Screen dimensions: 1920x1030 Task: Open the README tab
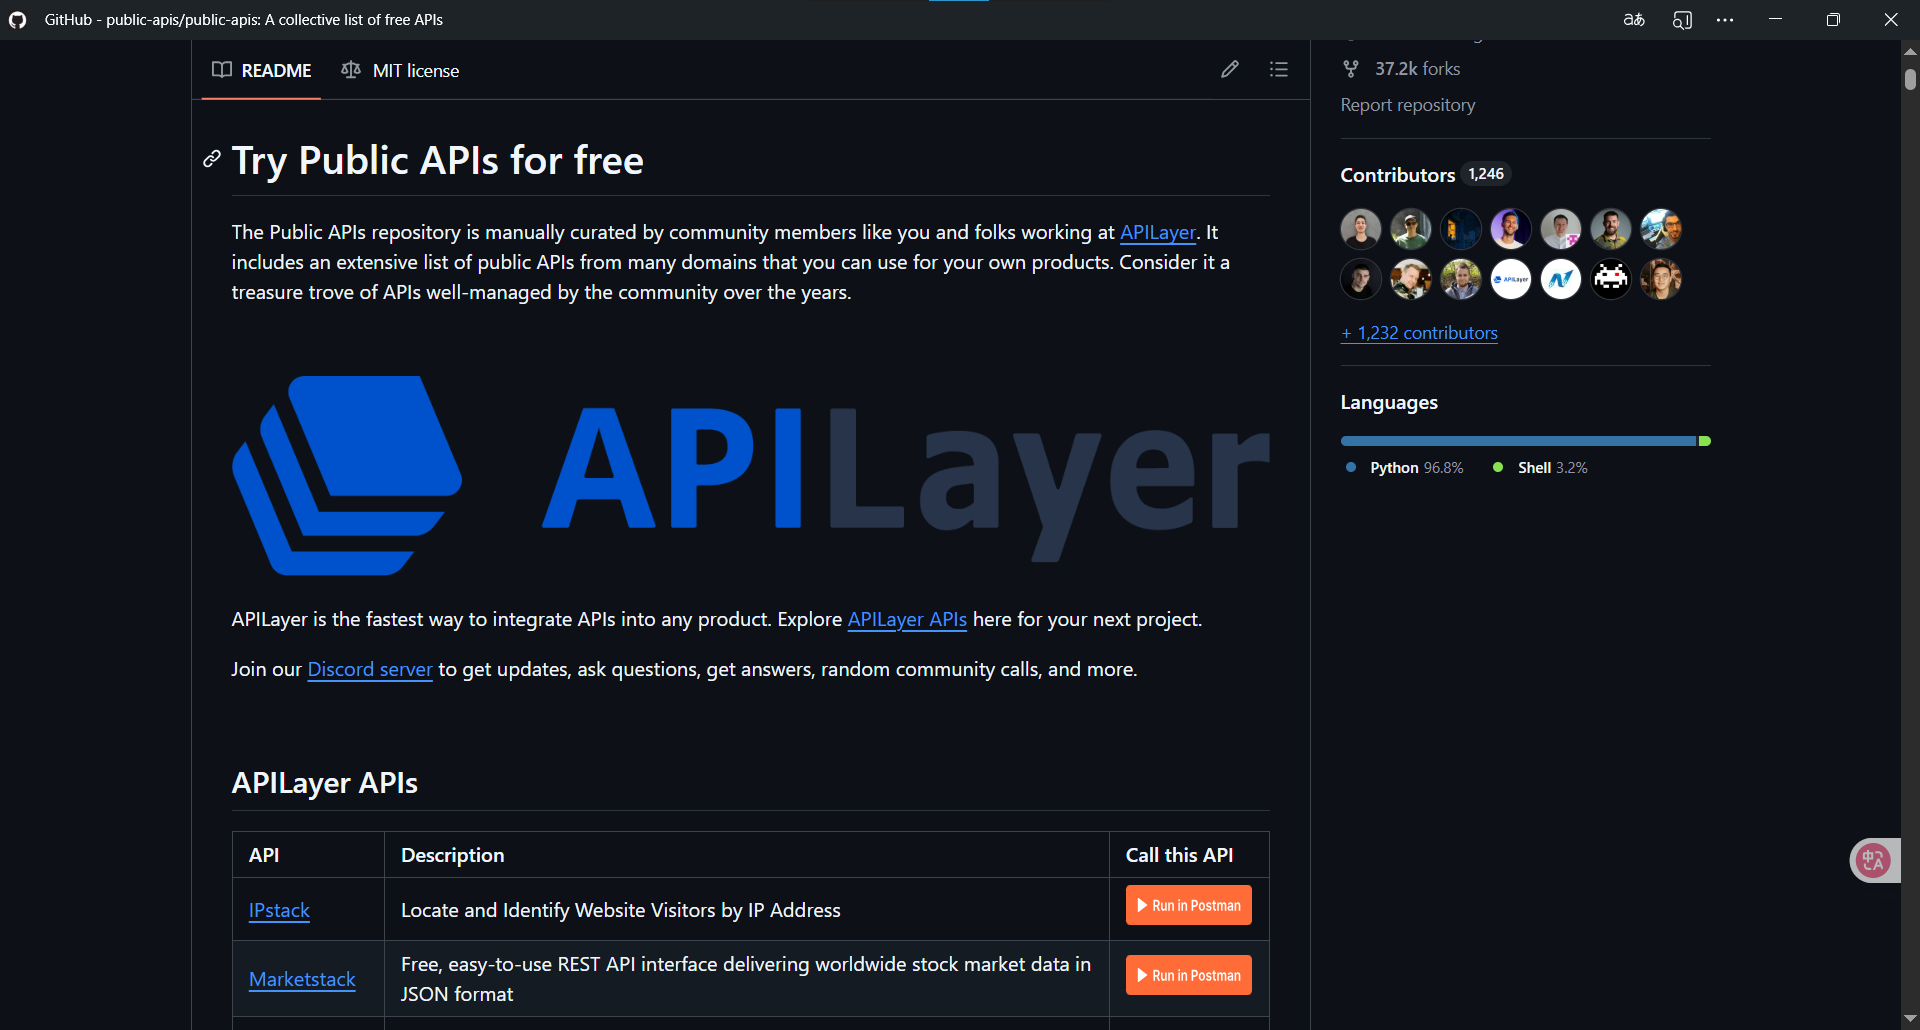click(x=262, y=70)
